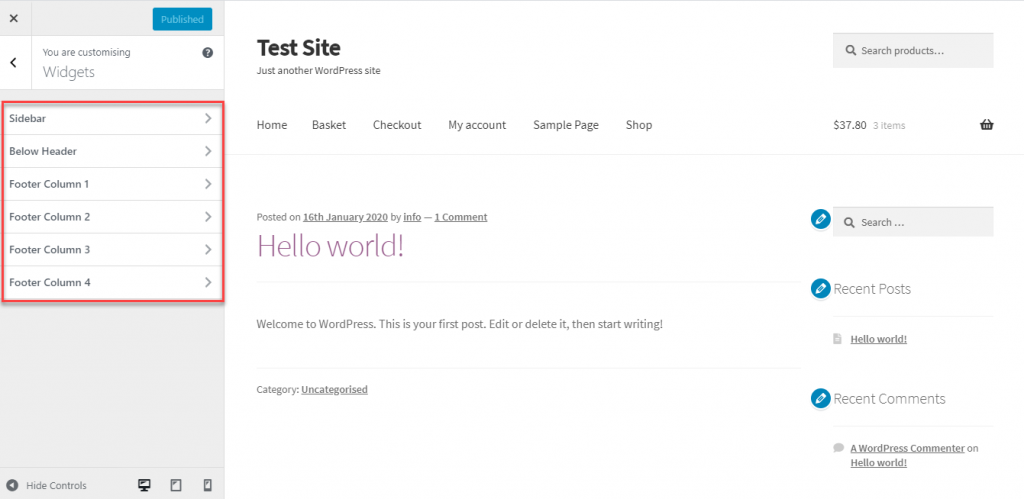Click the edit pencil beside Search widget
This screenshot has width=1024, height=499.
tap(820, 219)
